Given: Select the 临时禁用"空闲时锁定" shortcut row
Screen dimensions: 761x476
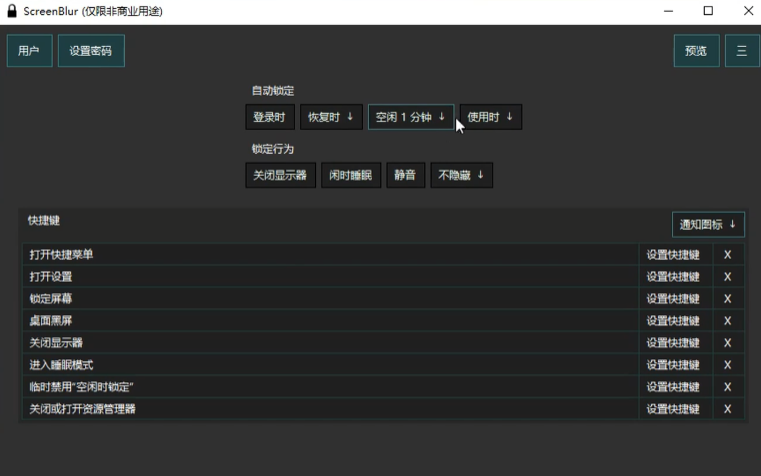Looking at the screenshot, I should click(330, 387).
